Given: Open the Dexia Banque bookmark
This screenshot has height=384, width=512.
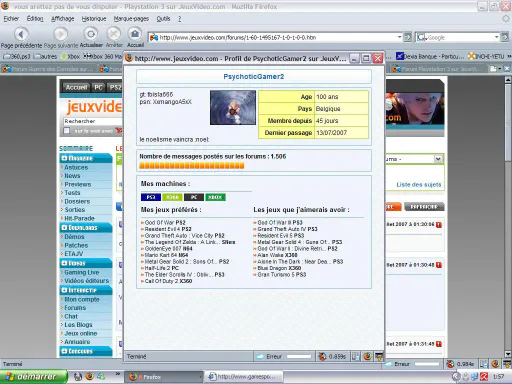Looking at the screenshot, I should 430,57.
